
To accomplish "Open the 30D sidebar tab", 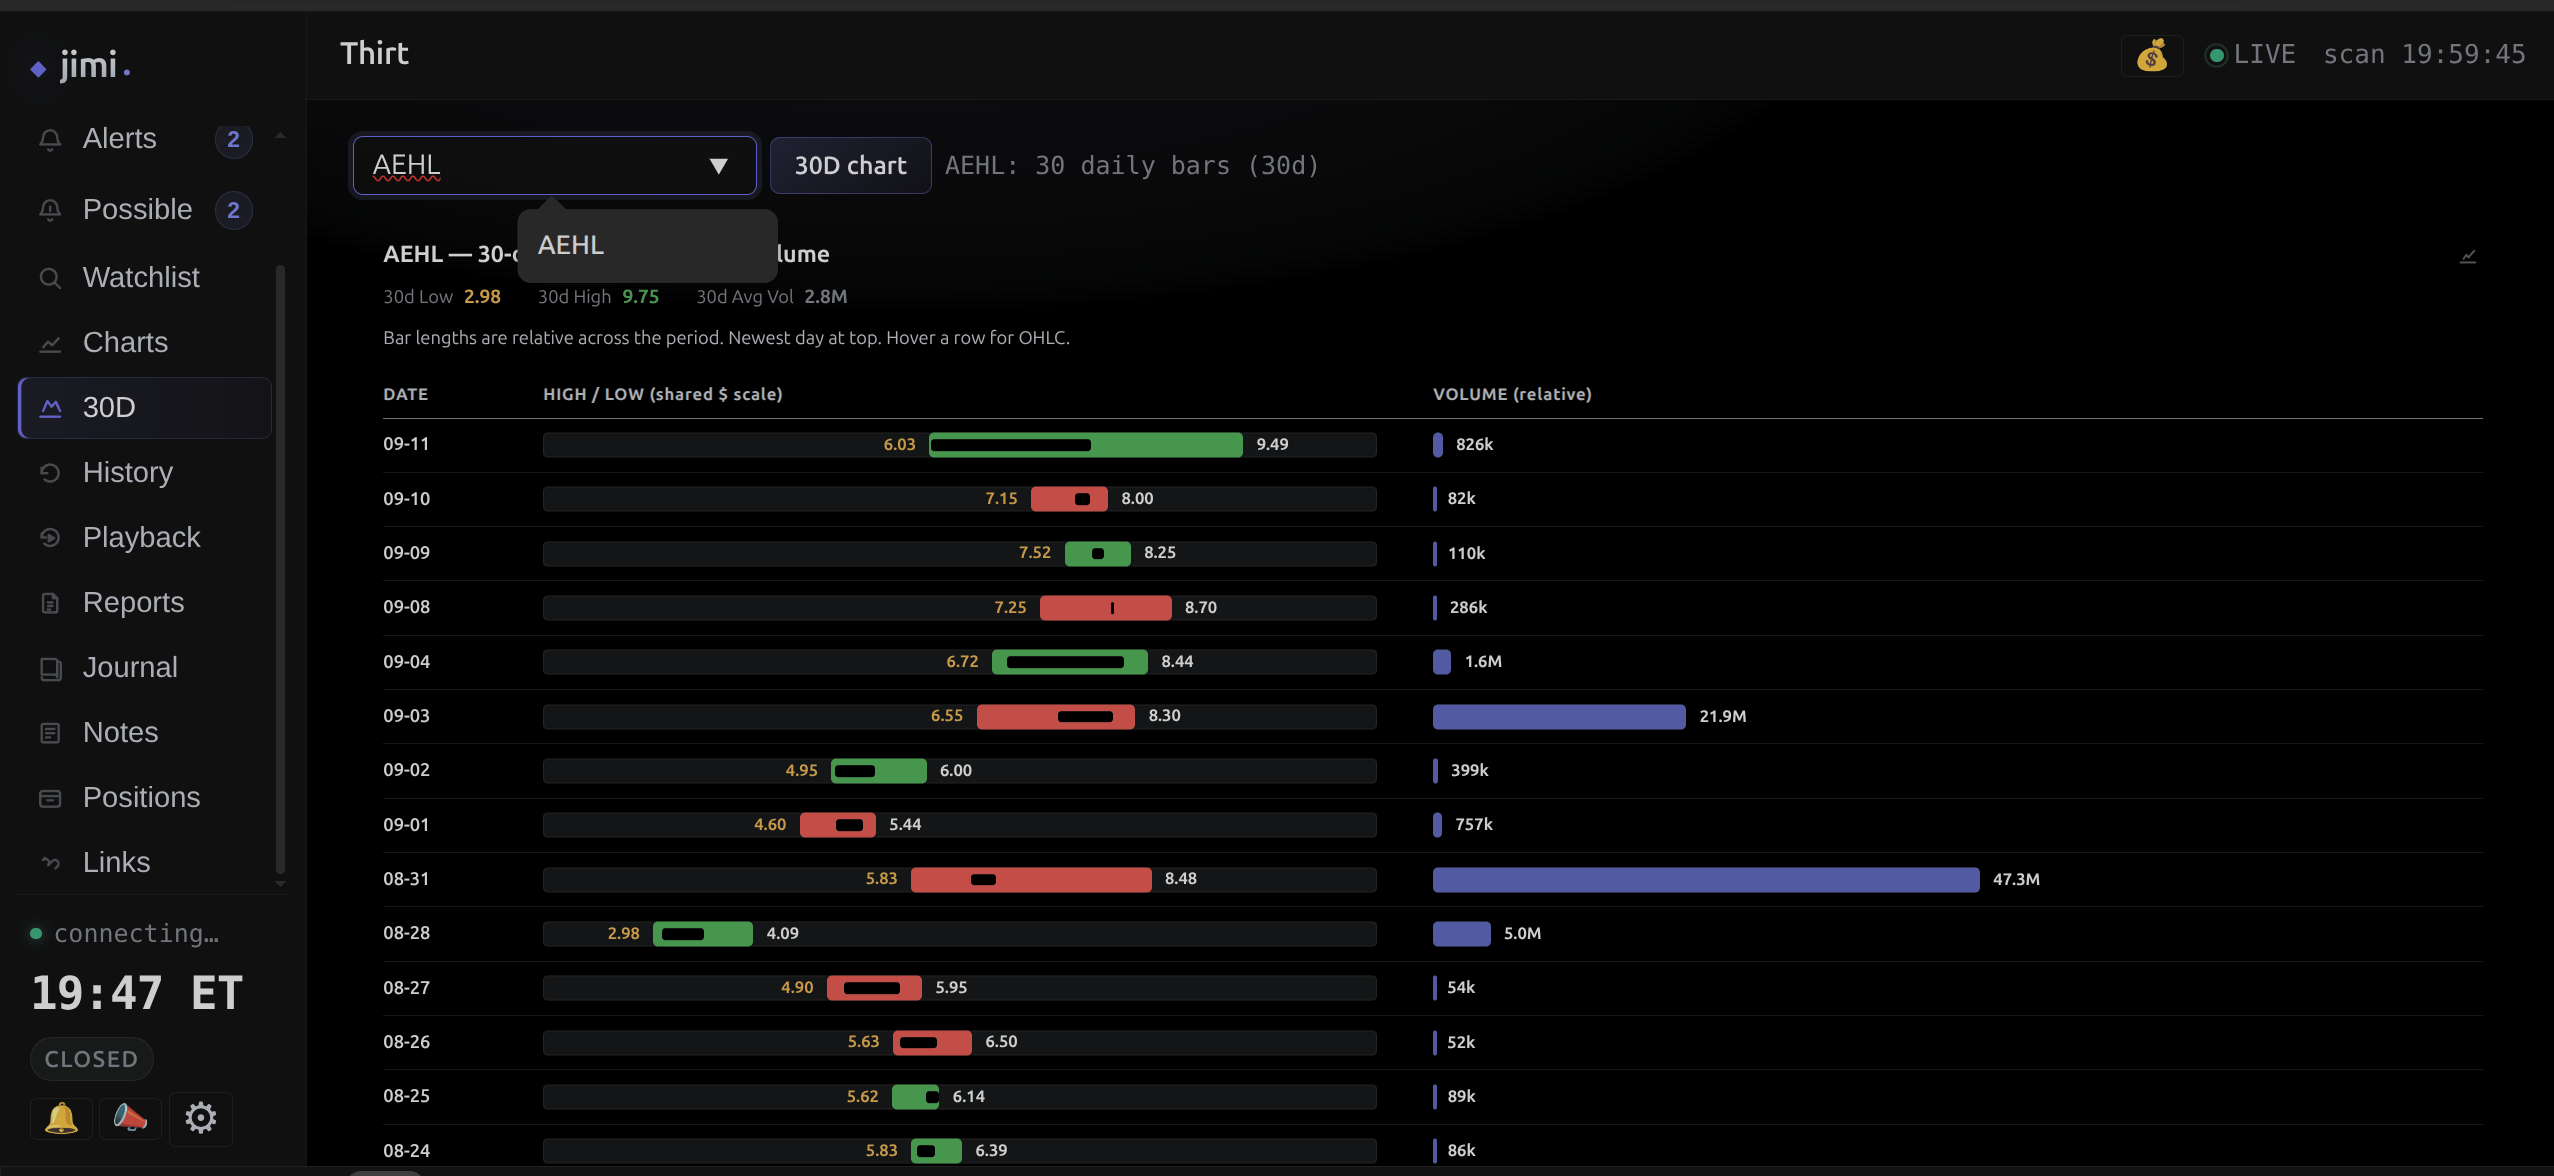I will click(x=145, y=408).
